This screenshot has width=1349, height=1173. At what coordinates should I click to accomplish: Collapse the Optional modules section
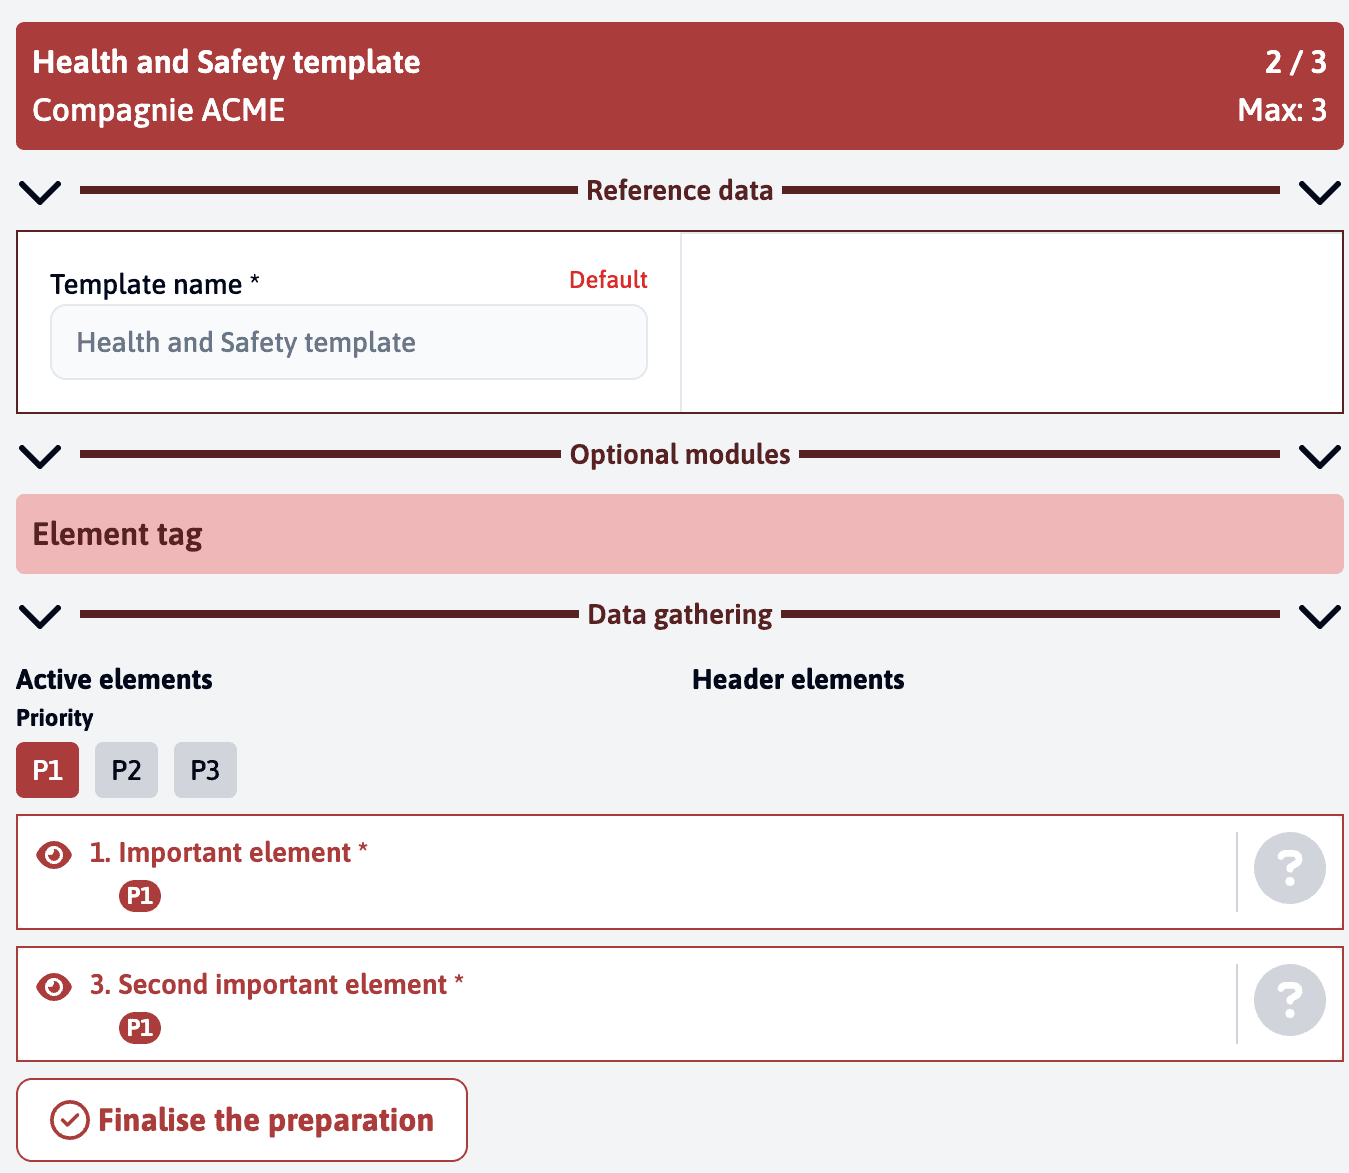40,456
